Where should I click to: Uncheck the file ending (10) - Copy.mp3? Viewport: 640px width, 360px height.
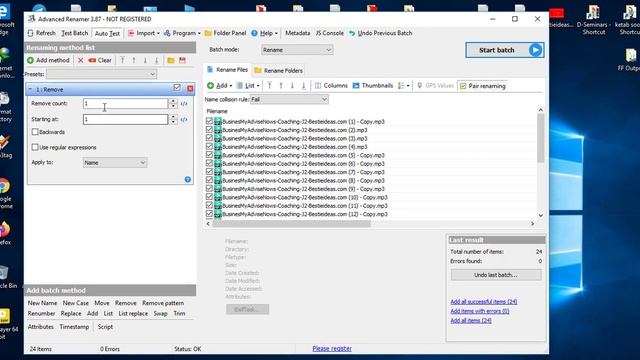click(x=209, y=197)
